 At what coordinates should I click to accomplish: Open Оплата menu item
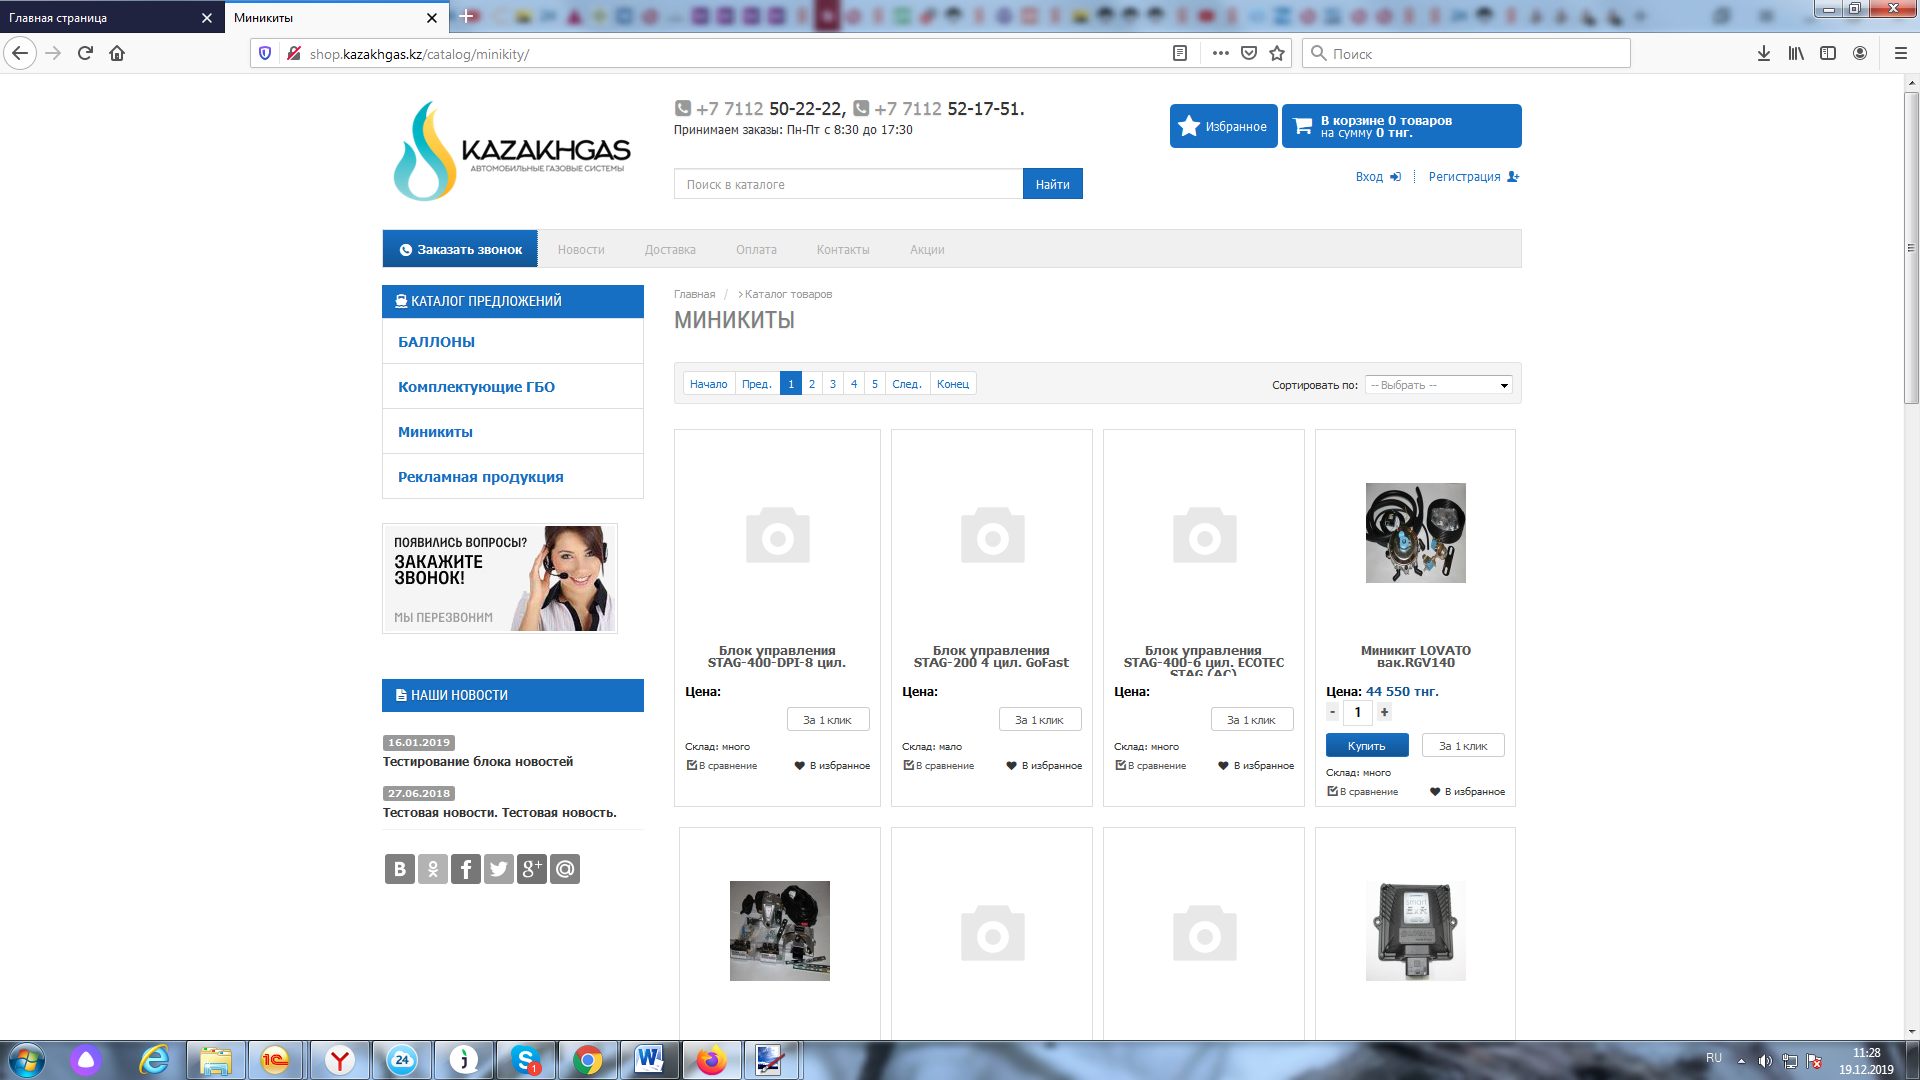tap(756, 250)
